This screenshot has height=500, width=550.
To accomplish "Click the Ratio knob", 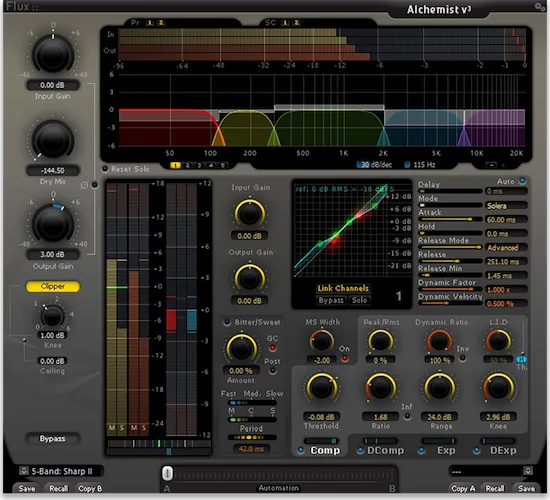I will tap(380, 387).
